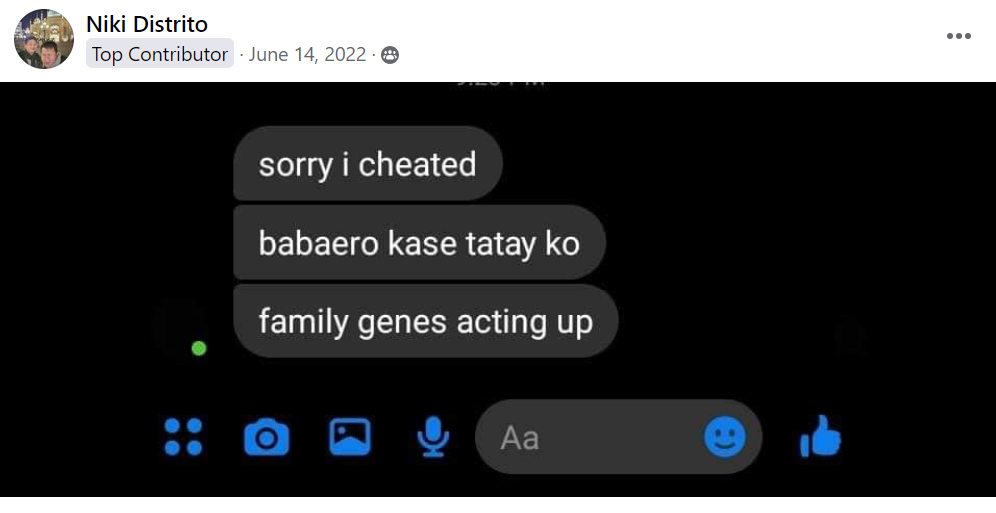
Task: Select the "sorry i cheated" message bubble
Action: tap(367, 164)
